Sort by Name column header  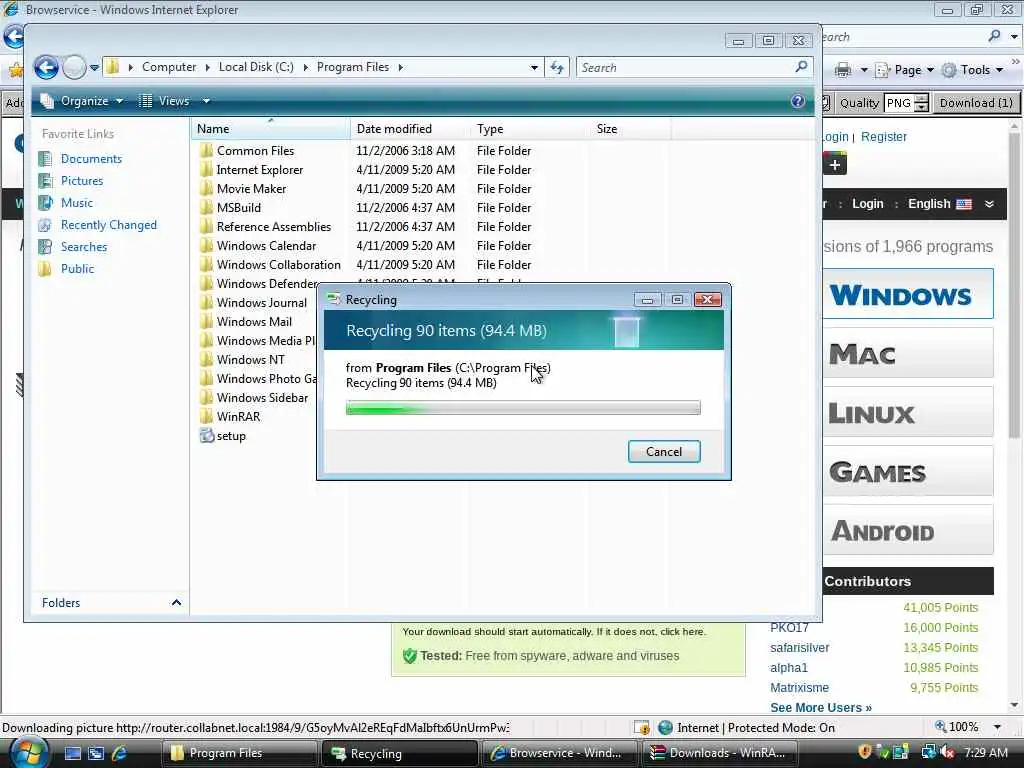tap(270, 129)
